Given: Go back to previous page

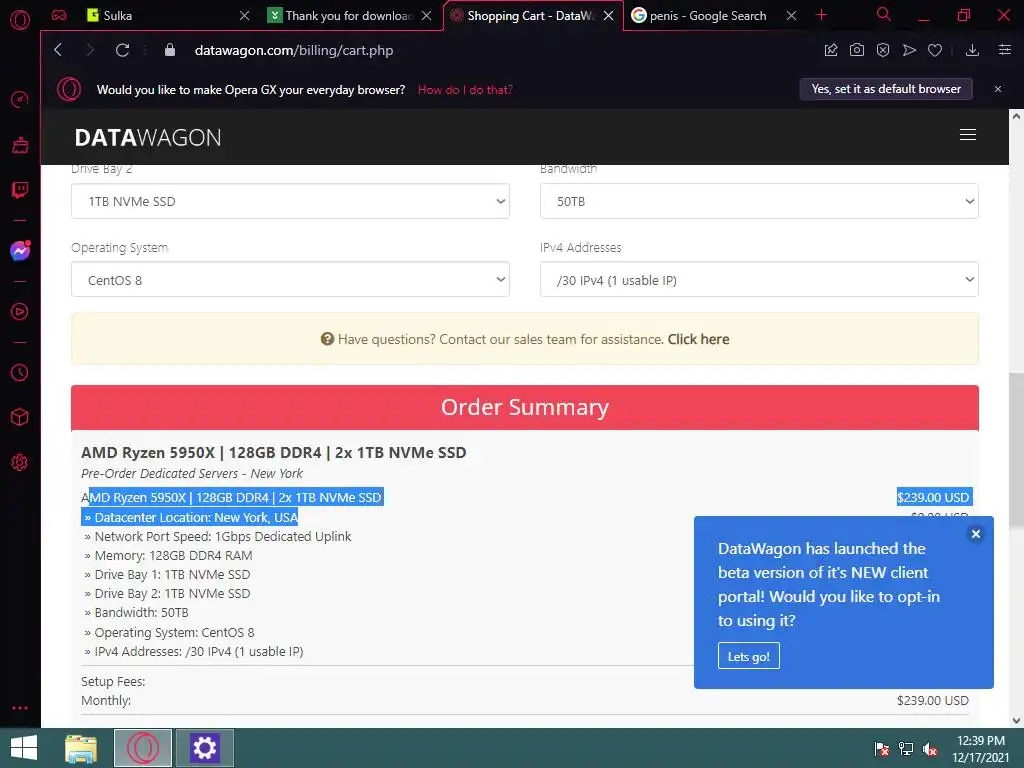Looking at the screenshot, I should coord(58,50).
